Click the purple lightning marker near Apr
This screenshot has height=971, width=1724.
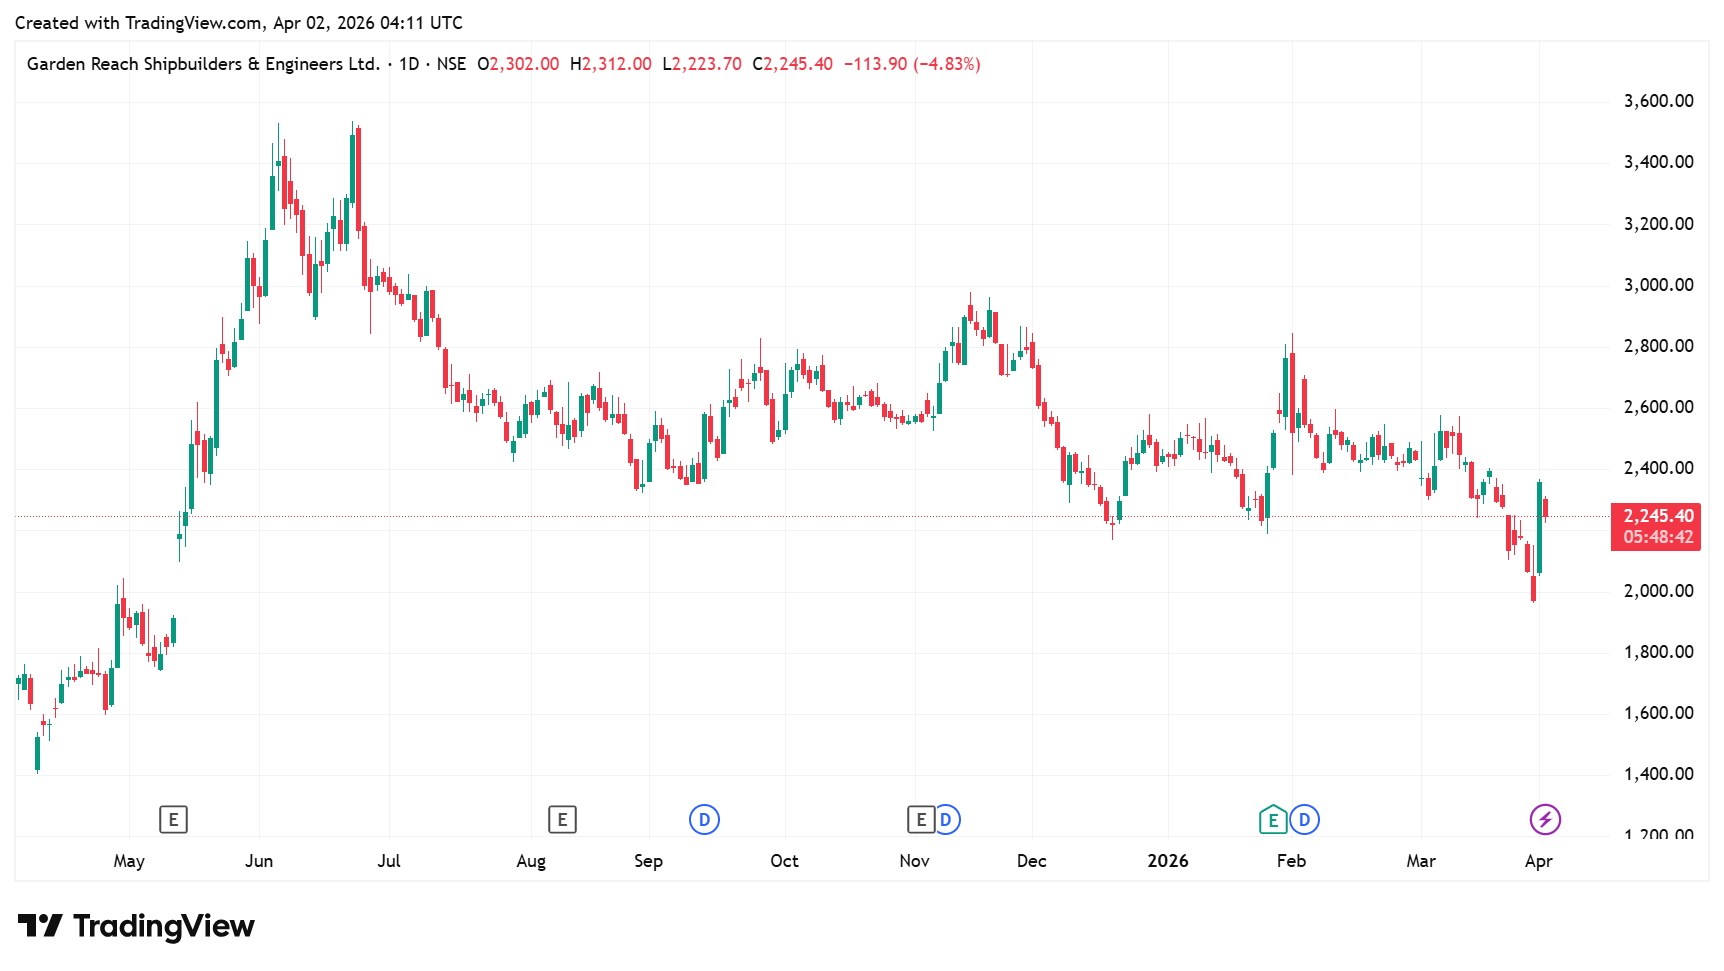click(x=1545, y=820)
